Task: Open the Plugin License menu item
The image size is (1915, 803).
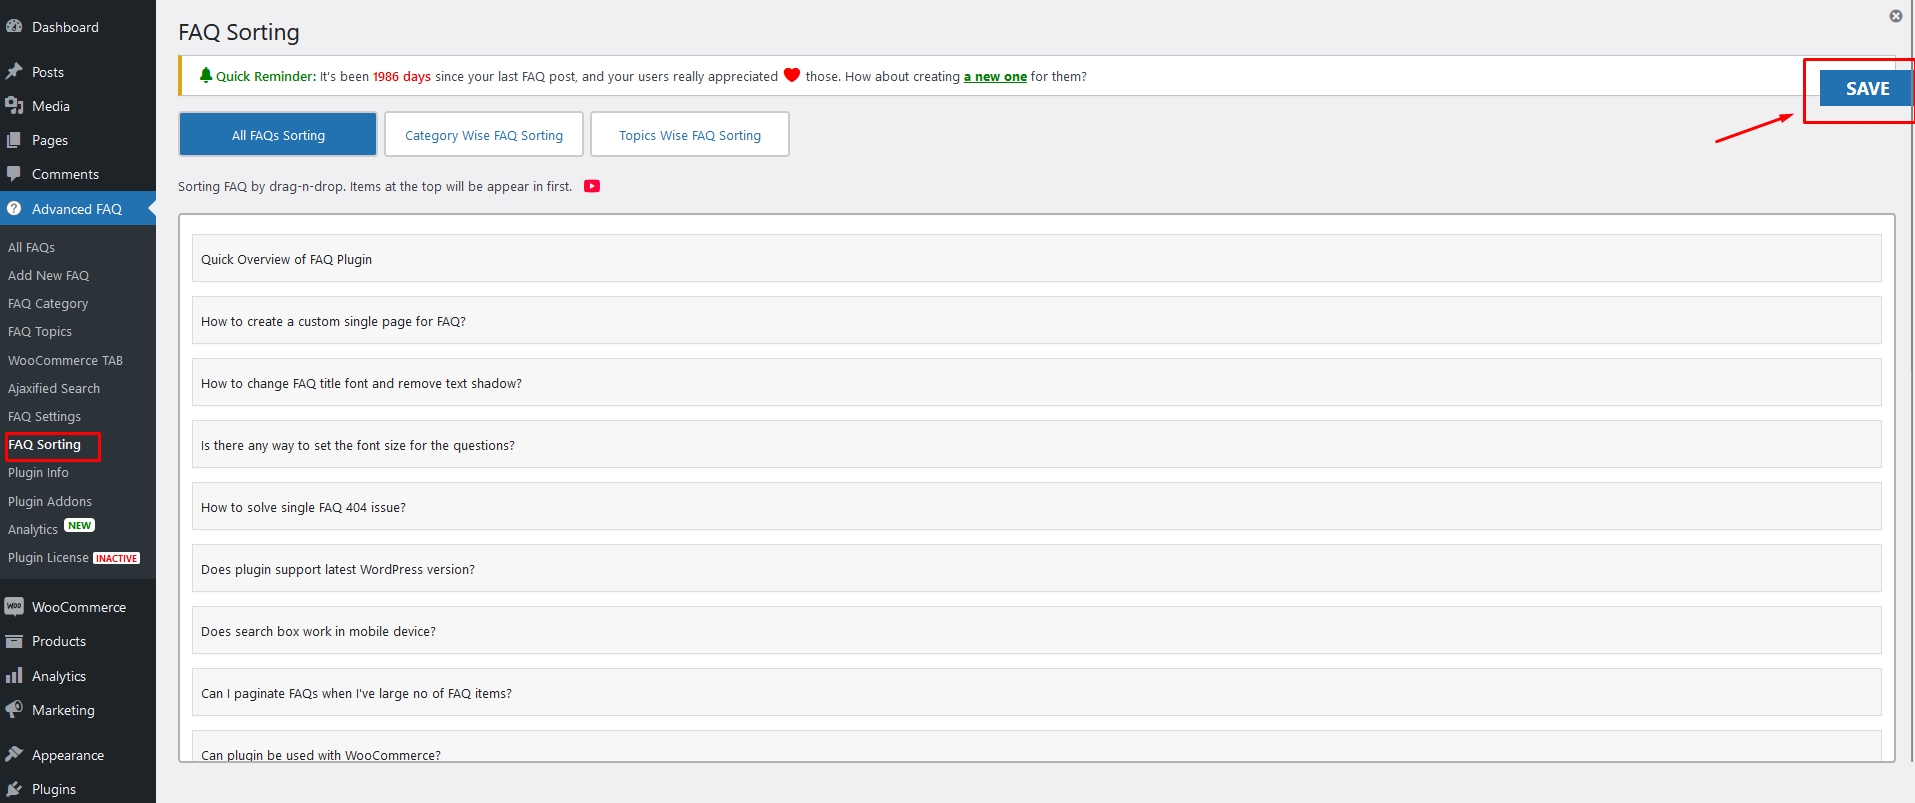Action: tap(48, 558)
